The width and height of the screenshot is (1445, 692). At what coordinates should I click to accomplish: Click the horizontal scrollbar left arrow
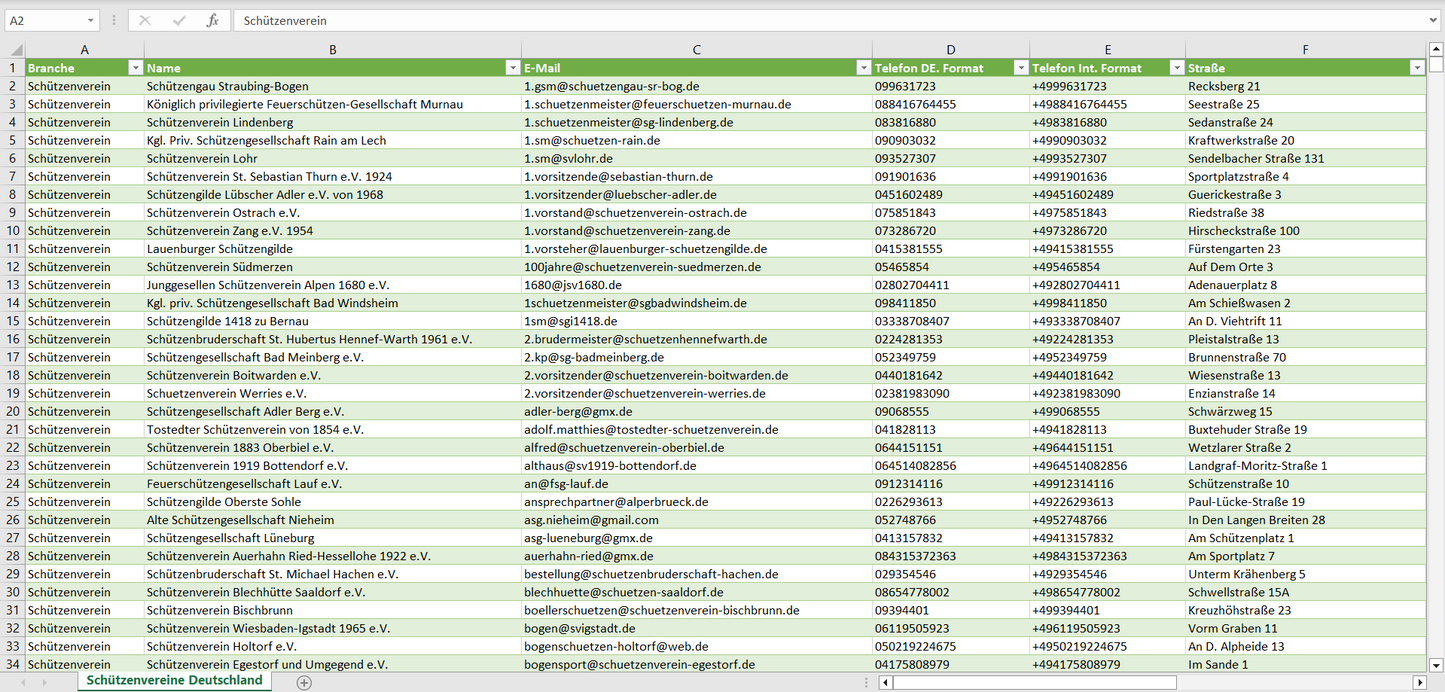tap(885, 682)
